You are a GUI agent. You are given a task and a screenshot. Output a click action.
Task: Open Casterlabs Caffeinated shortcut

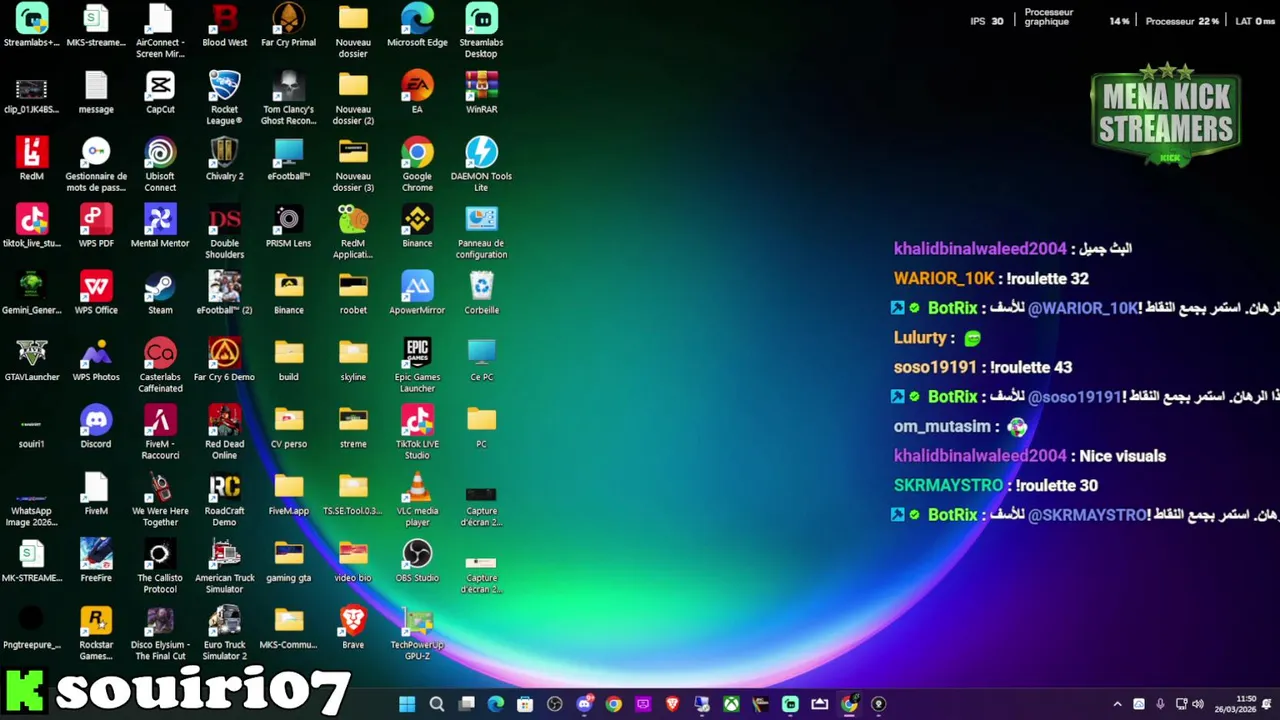coord(160,367)
